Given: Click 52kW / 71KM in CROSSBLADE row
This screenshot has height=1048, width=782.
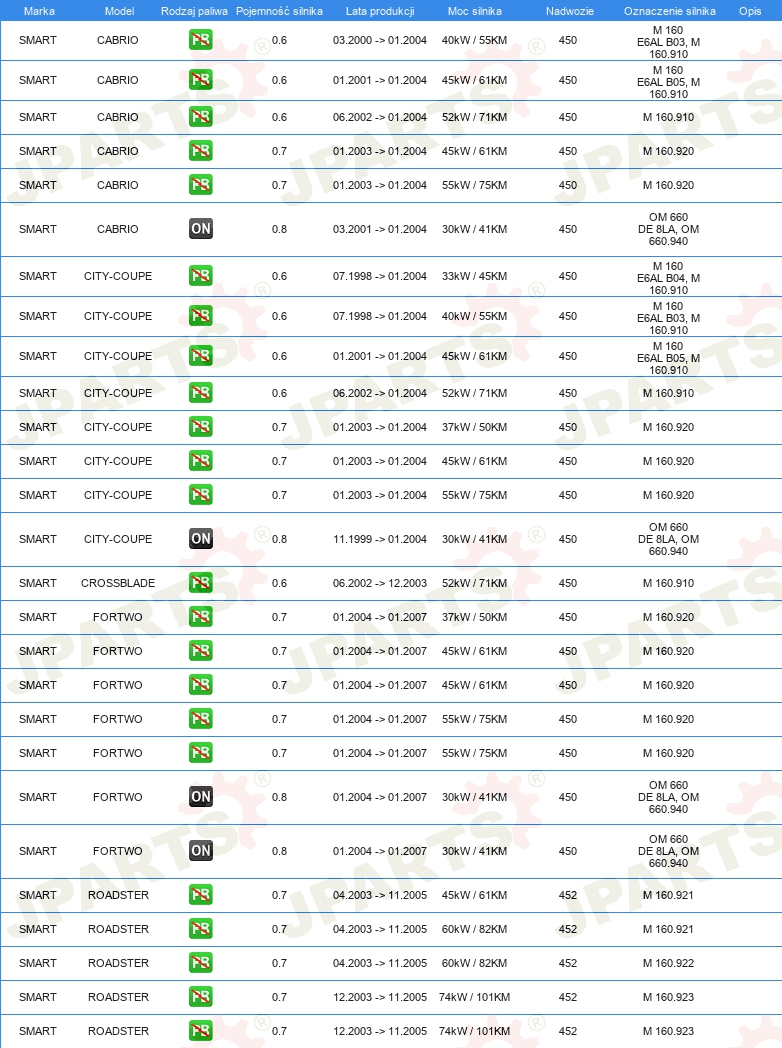Looking at the screenshot, I should [x=475, y=583].
